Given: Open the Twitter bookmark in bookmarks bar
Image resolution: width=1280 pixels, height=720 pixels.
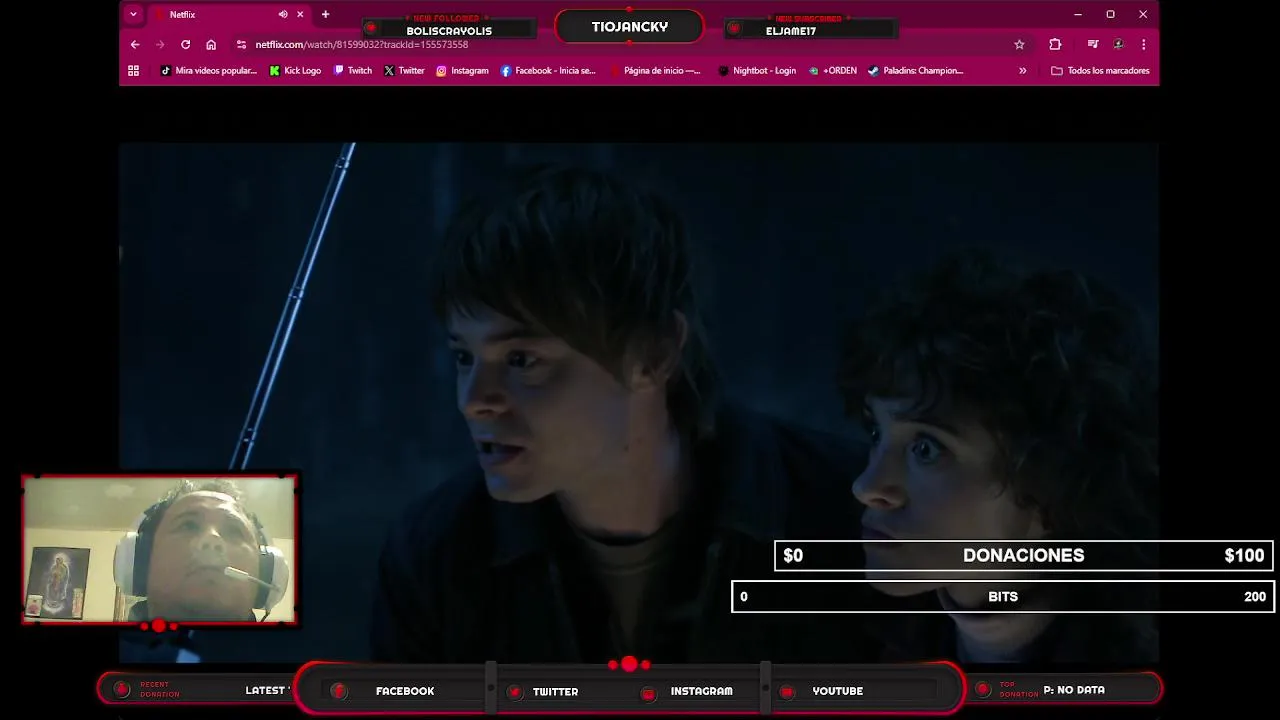Looking at the screenshot, I should 404,71.
